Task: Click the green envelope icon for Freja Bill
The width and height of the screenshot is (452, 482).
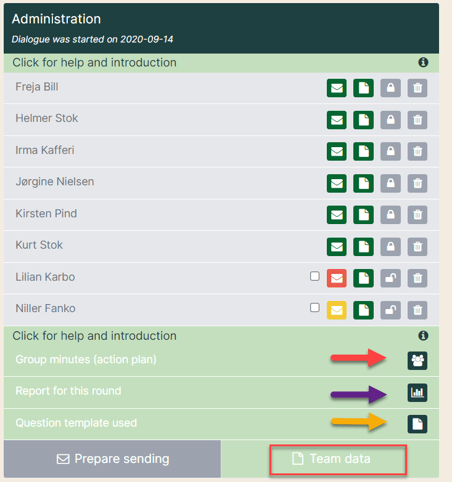Action: pyautogui.click(x=337, y=88)
